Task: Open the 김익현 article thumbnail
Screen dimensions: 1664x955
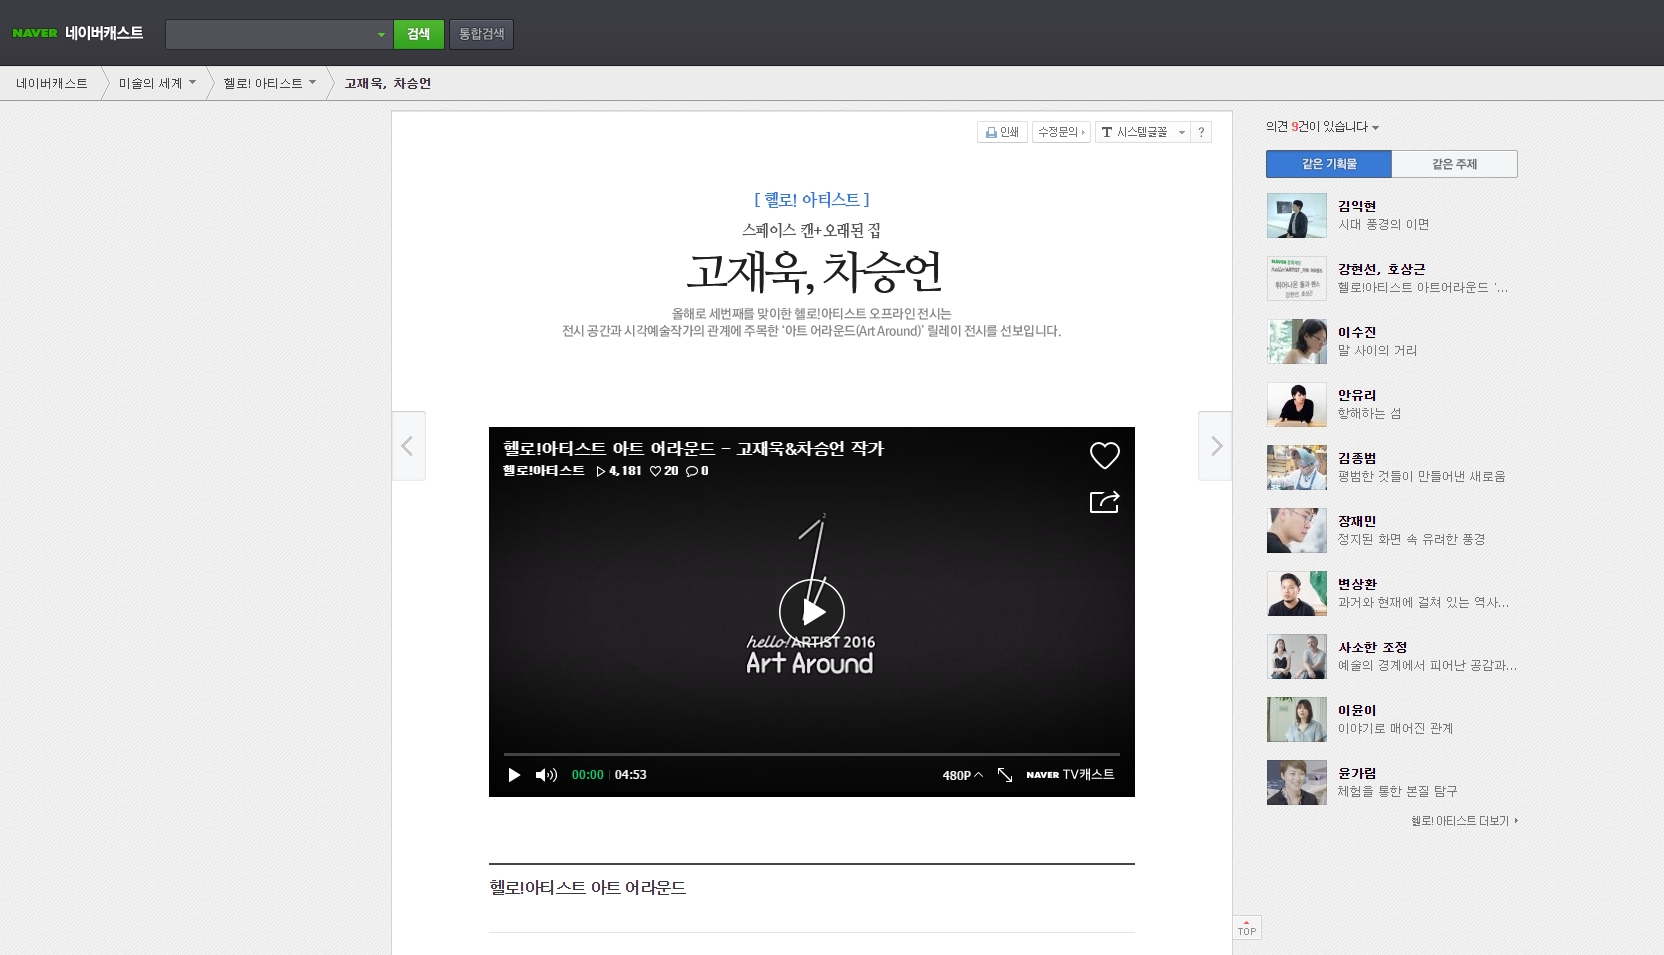Action: pos(1296,216)
